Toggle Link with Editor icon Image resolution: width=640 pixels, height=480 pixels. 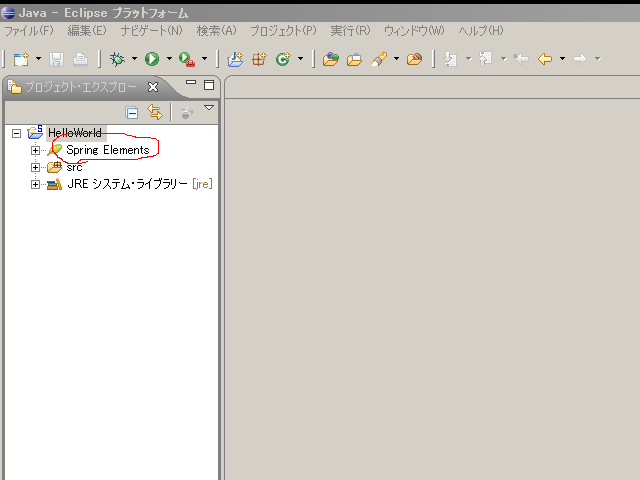point(155,112)
